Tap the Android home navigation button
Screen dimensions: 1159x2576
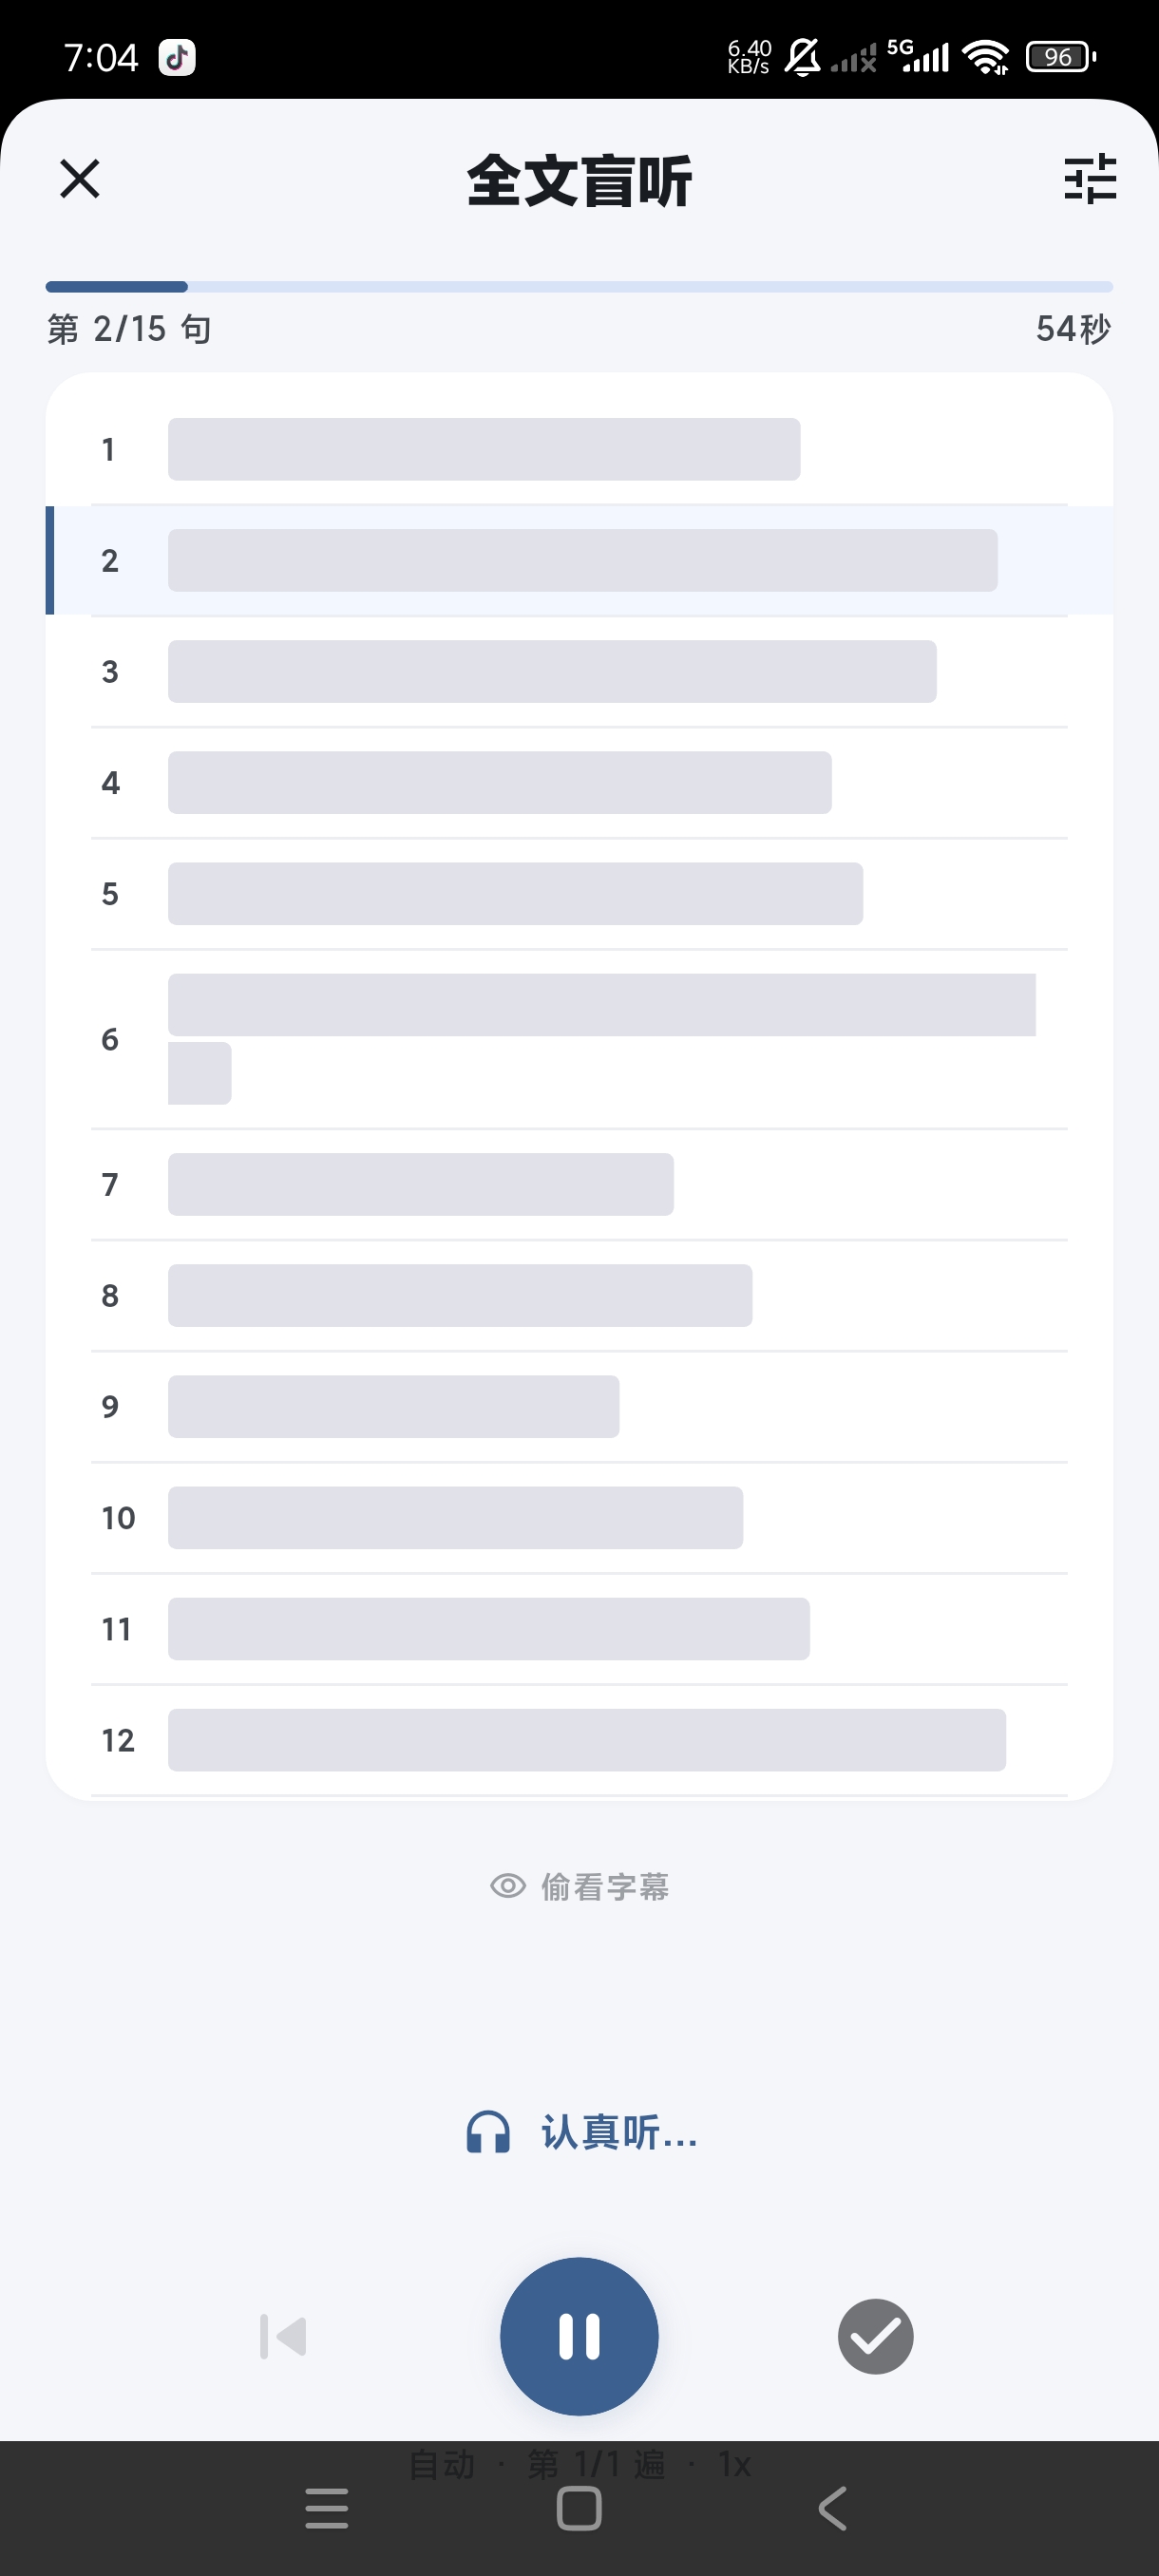579,2508
